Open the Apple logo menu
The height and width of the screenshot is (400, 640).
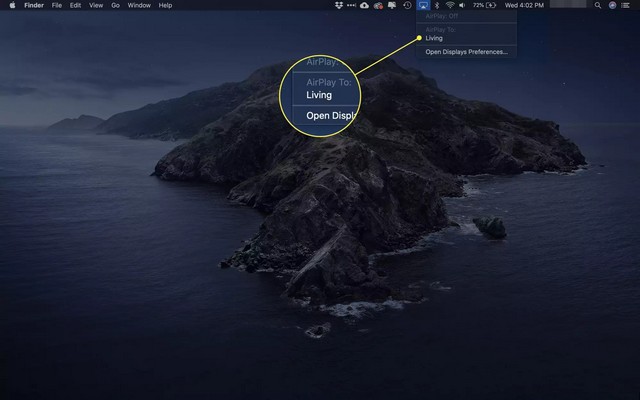(12, 5)
